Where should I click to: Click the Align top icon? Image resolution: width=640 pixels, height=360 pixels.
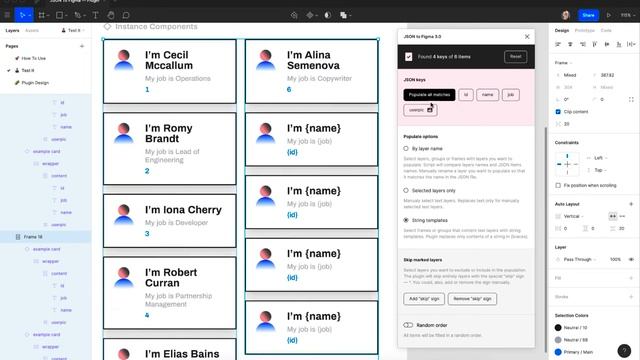(x=595, y=44)
